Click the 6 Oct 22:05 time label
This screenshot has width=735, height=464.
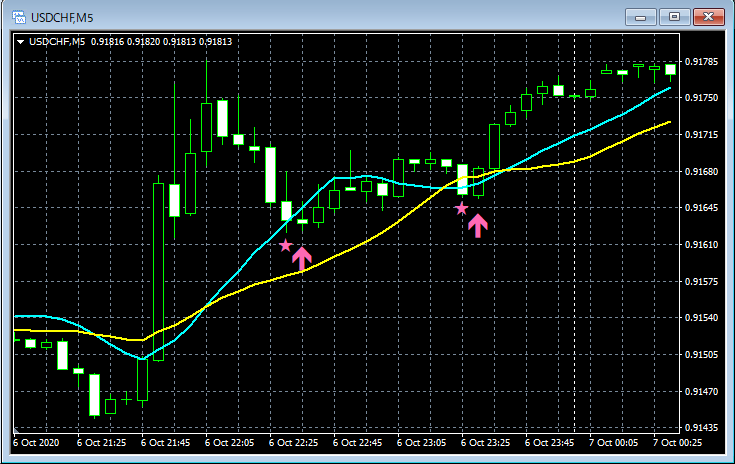coord(229,442)
